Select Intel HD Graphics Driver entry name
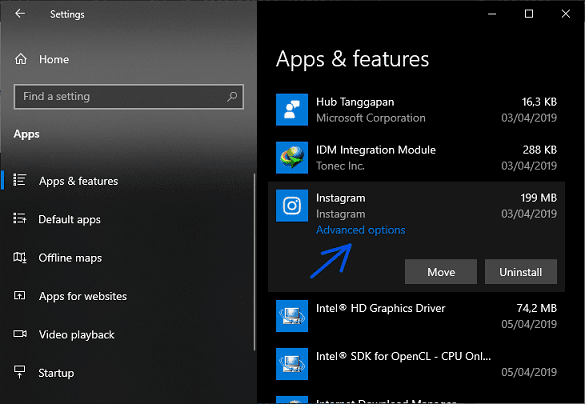 coord(381,309)
